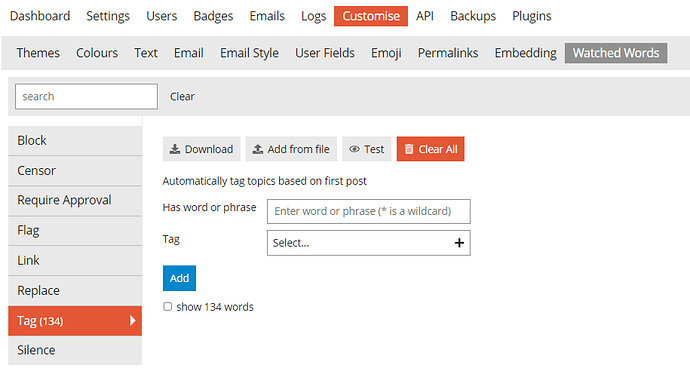Switch to the Colours sub-tab
Viewport: 690px width, 371px height.
coord(97,53)
